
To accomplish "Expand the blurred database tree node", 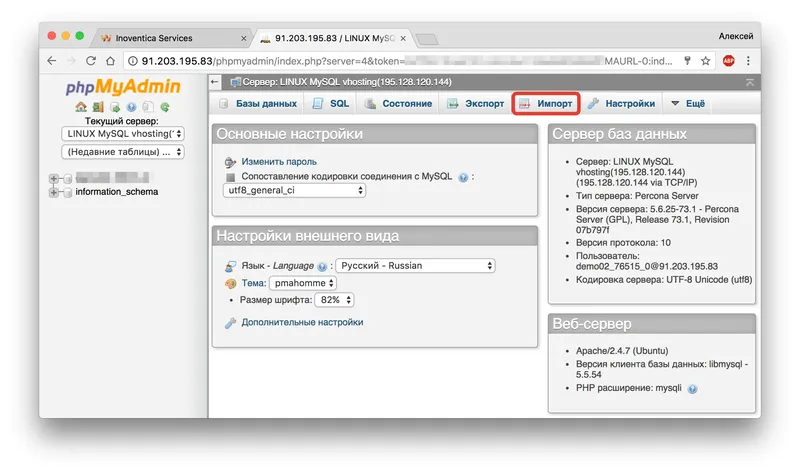I will [54, 178].
